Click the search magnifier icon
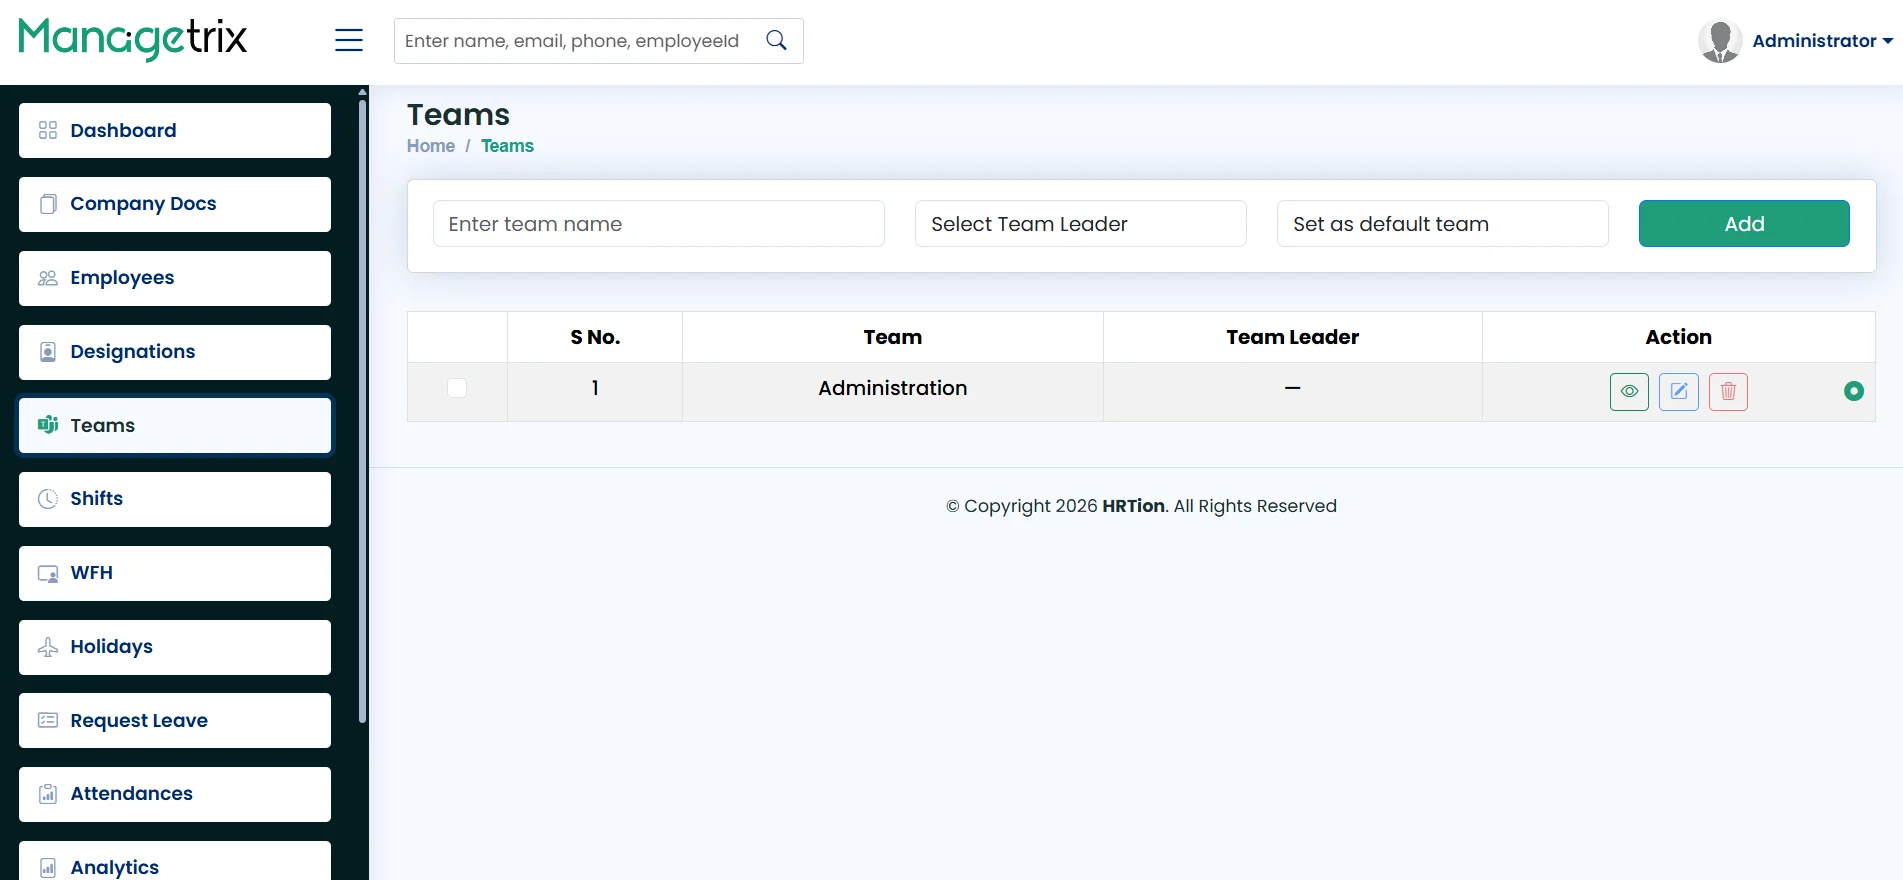This screenshot has width=1903, height=880. coord(776,40)
